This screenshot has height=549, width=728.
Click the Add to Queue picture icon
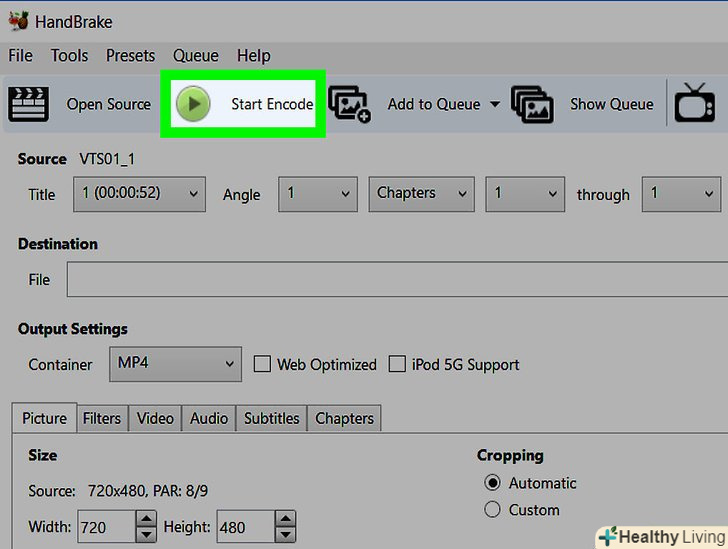click(x=349, y=104)
